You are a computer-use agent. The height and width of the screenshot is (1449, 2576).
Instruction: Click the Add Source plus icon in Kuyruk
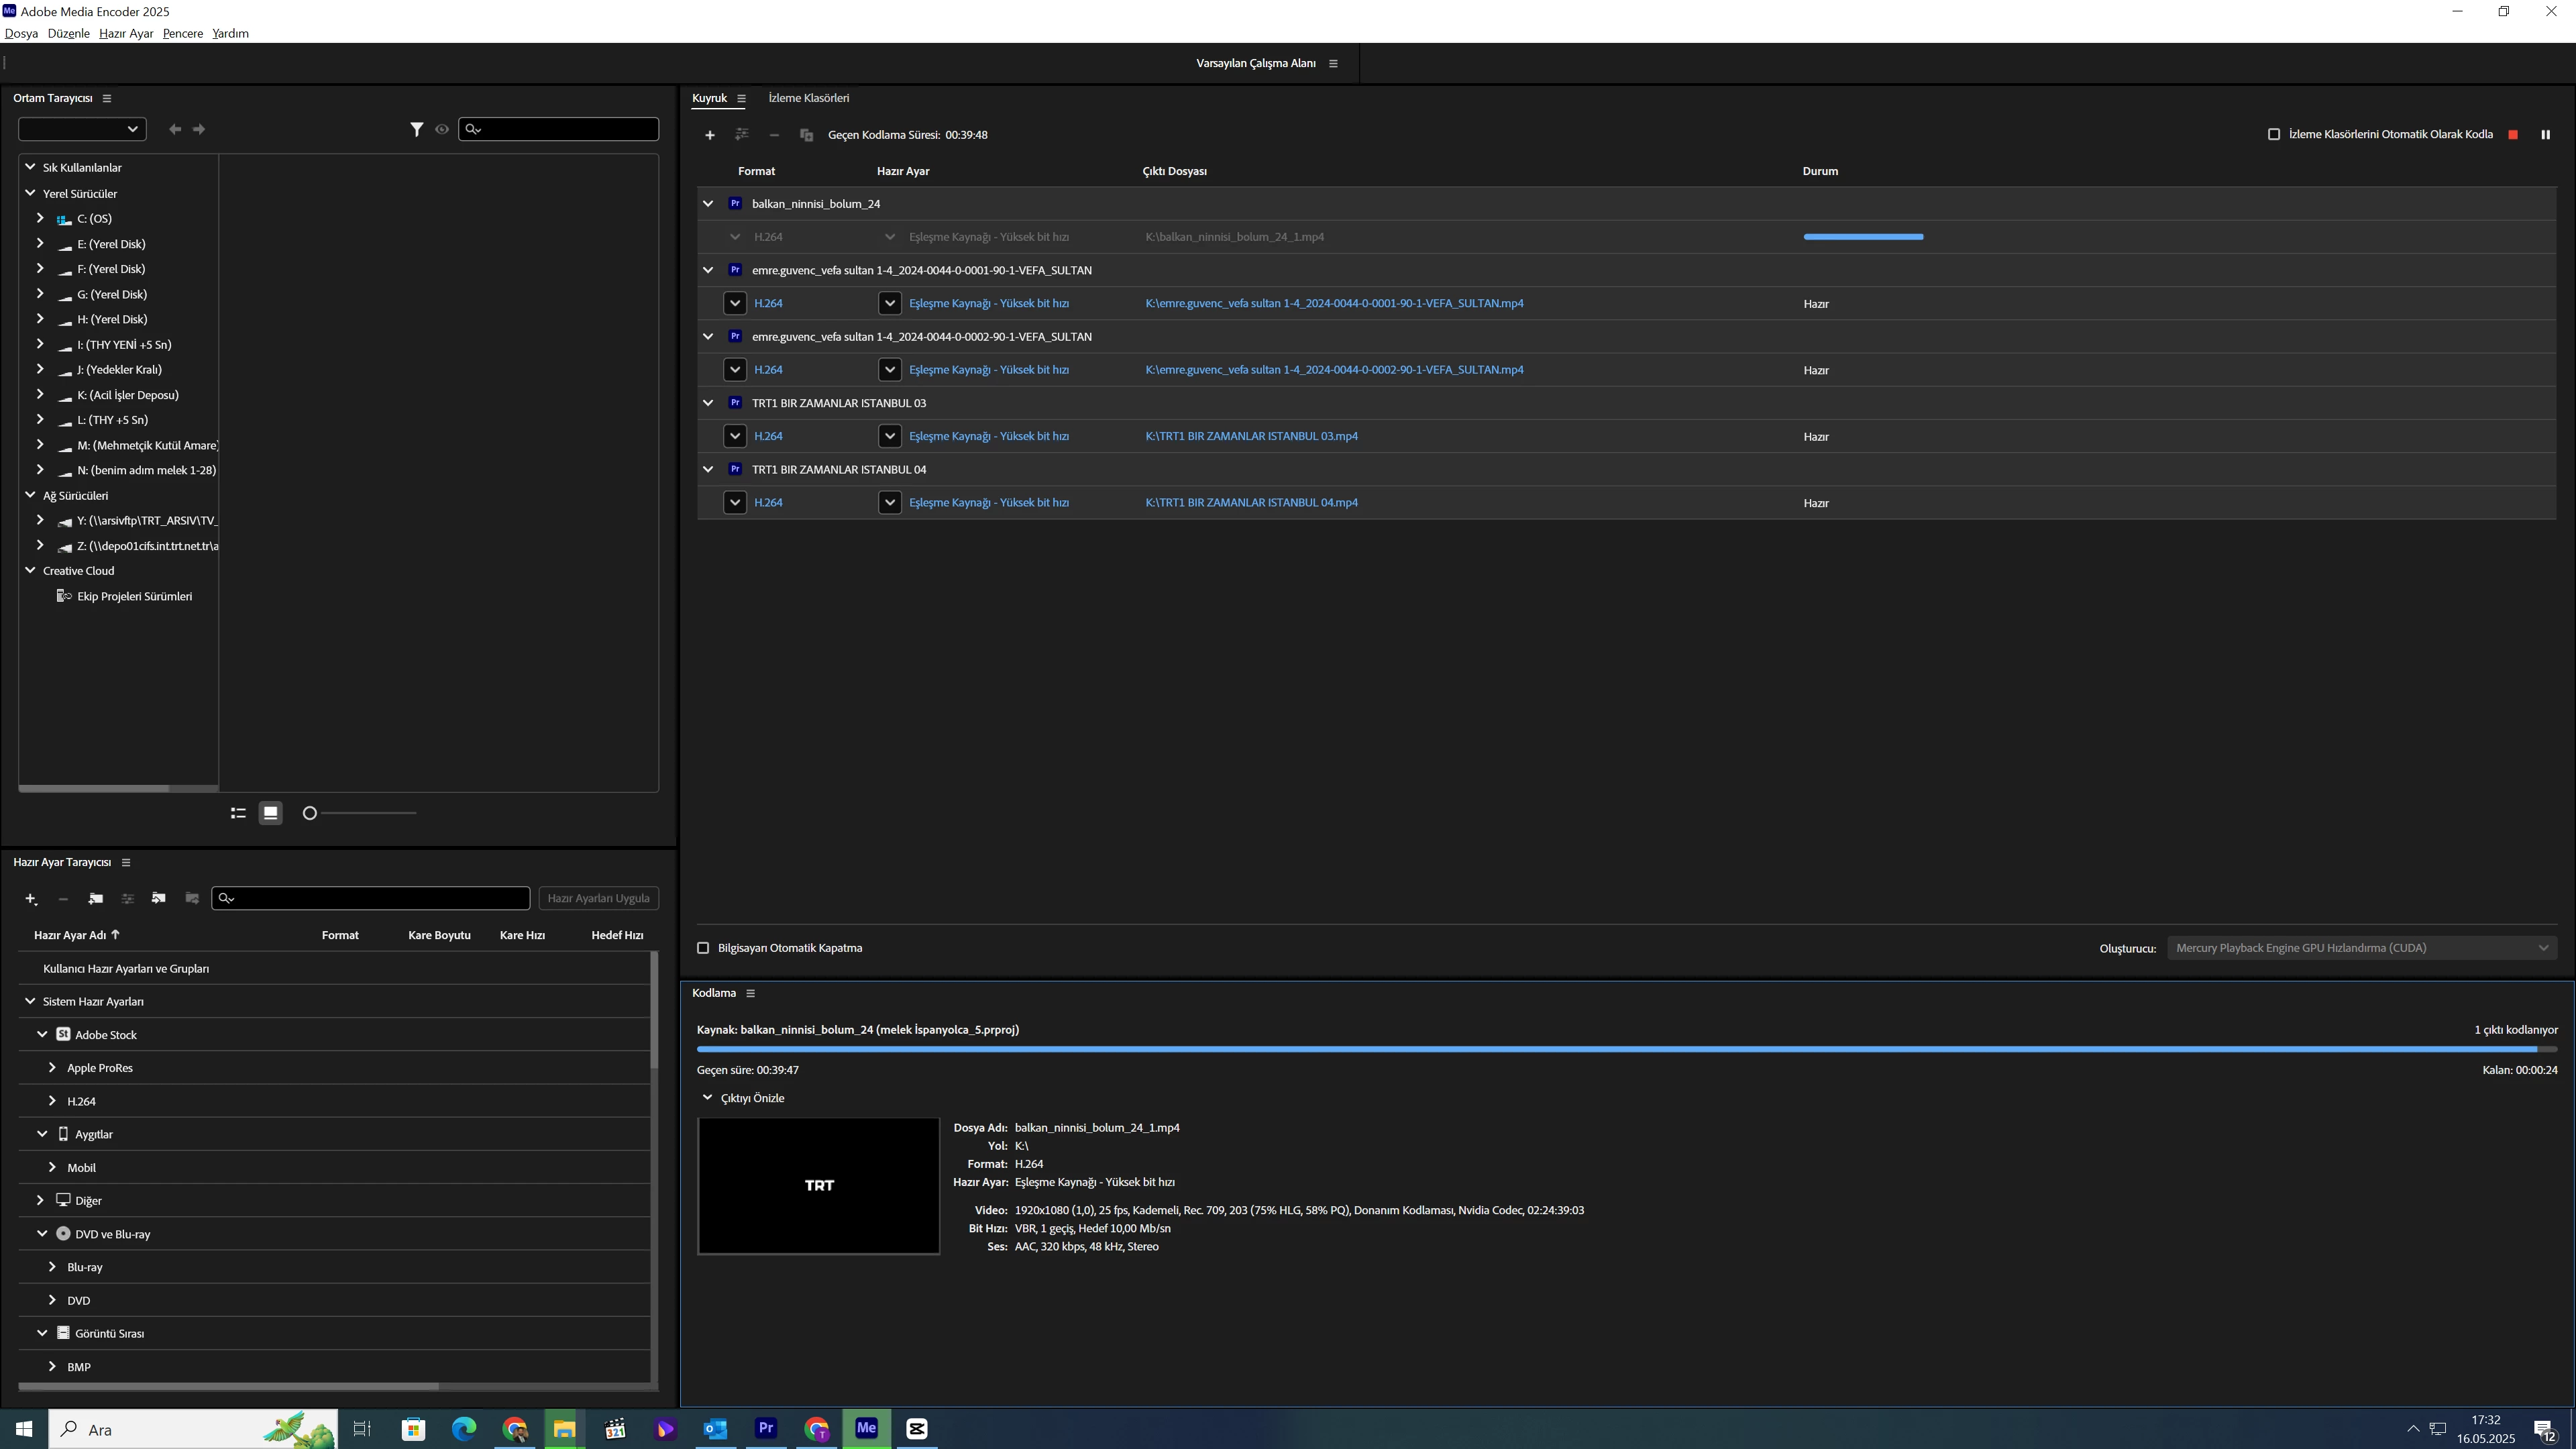[710, 135]
